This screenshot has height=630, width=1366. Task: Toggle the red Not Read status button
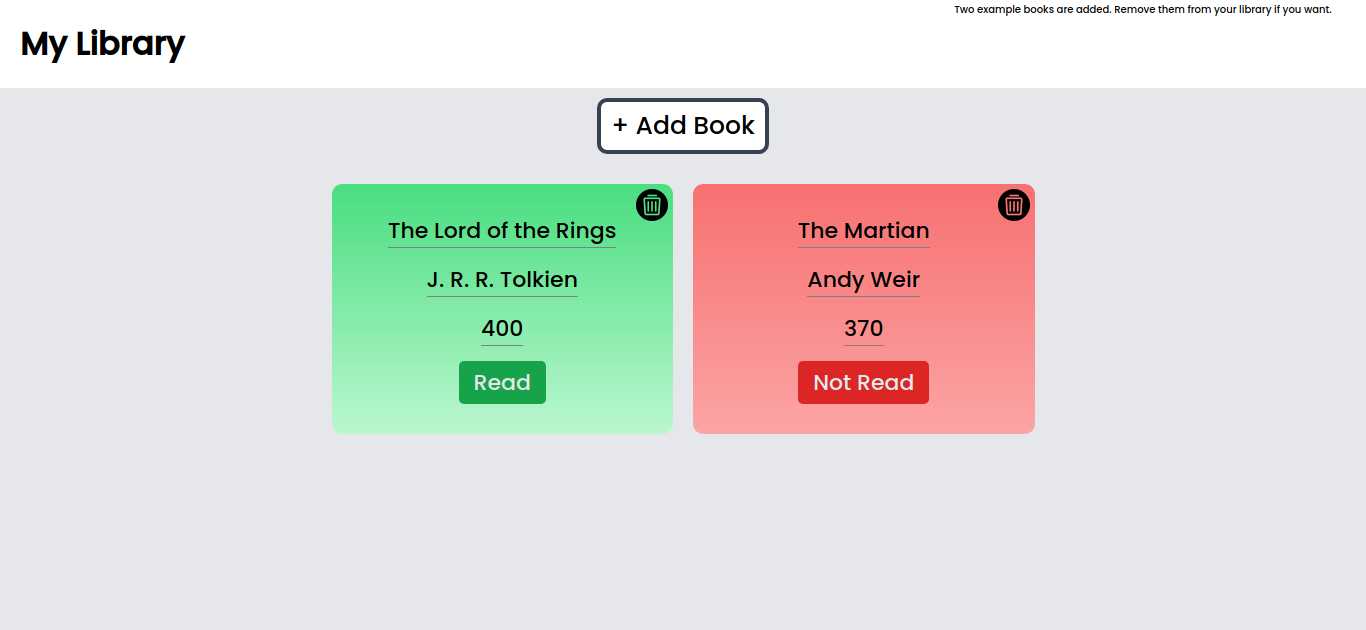863,383
